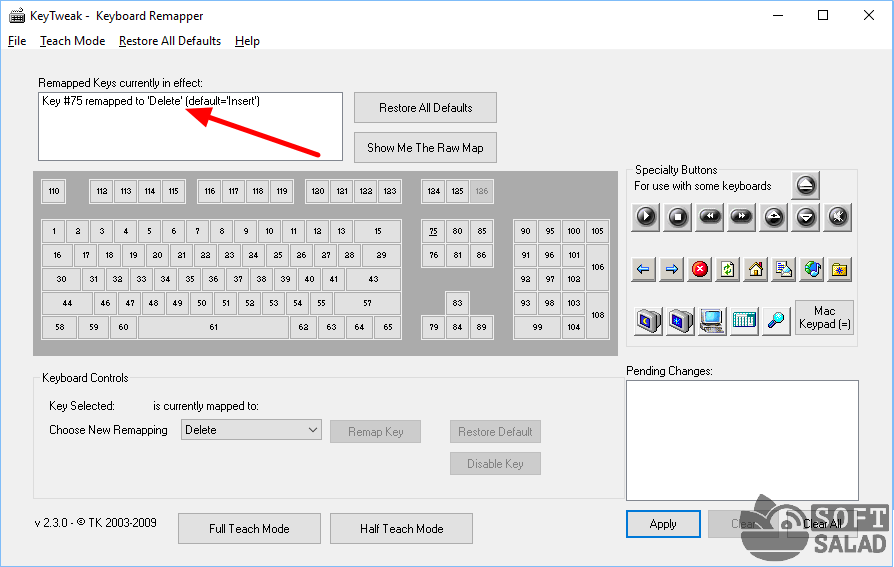Pick the browser Refresh specialty icon

[x=728, y=269]
